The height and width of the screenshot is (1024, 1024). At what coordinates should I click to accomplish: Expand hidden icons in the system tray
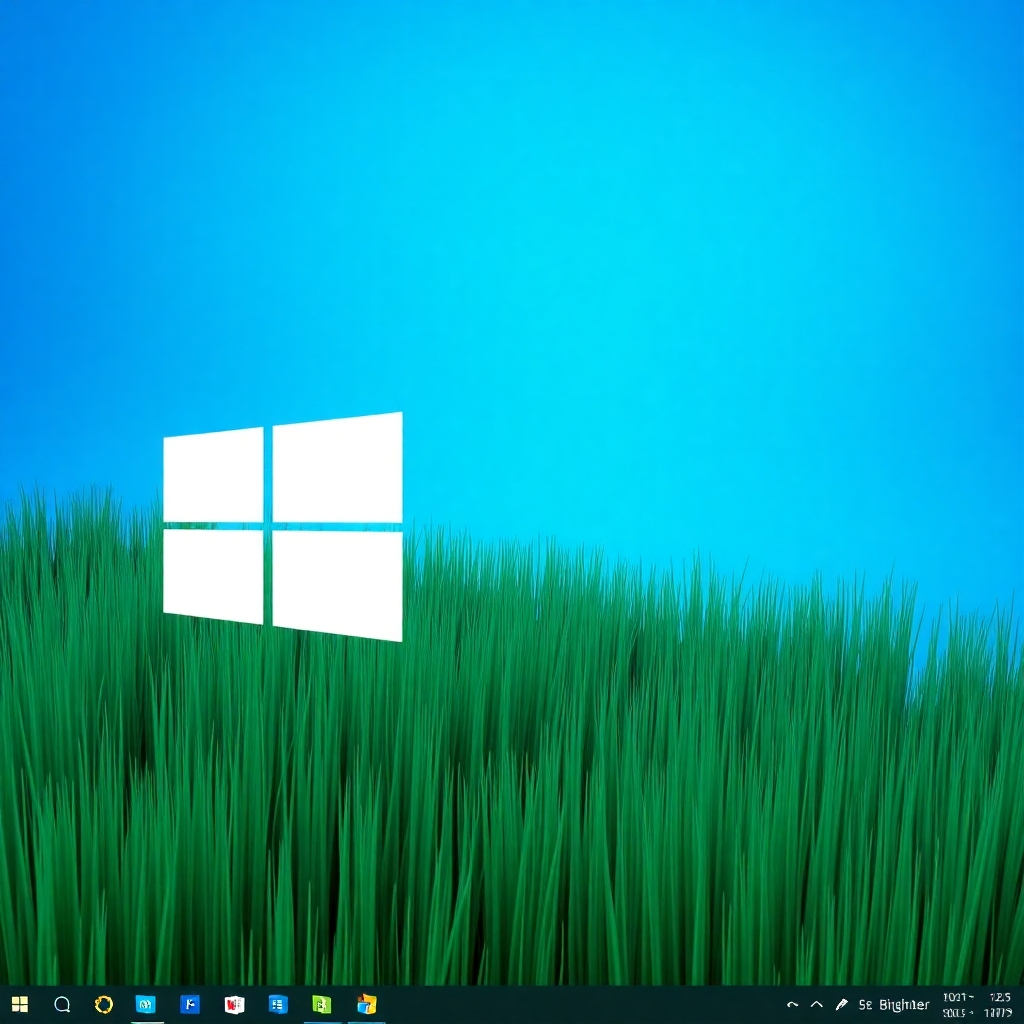816,1003
